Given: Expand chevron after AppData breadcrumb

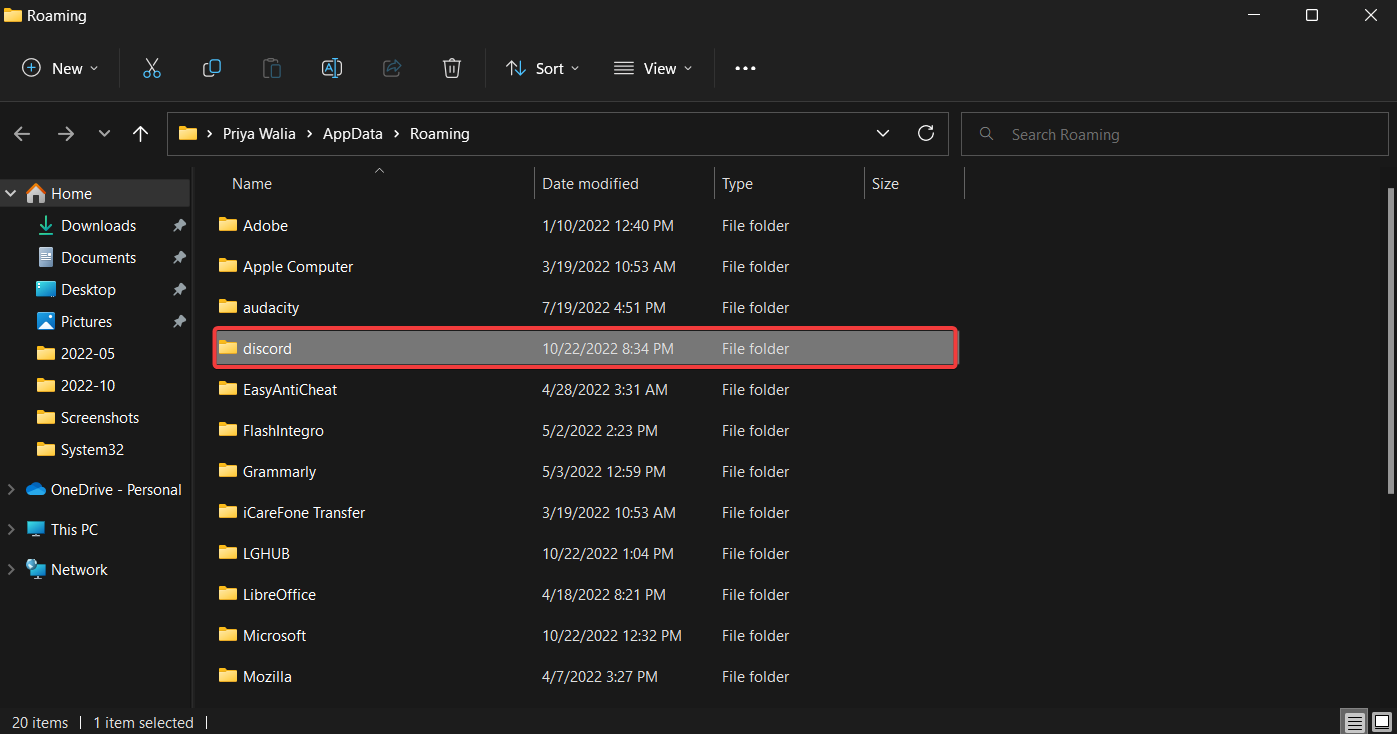Looking at the screenshot, I should click(x=396, y=133).
